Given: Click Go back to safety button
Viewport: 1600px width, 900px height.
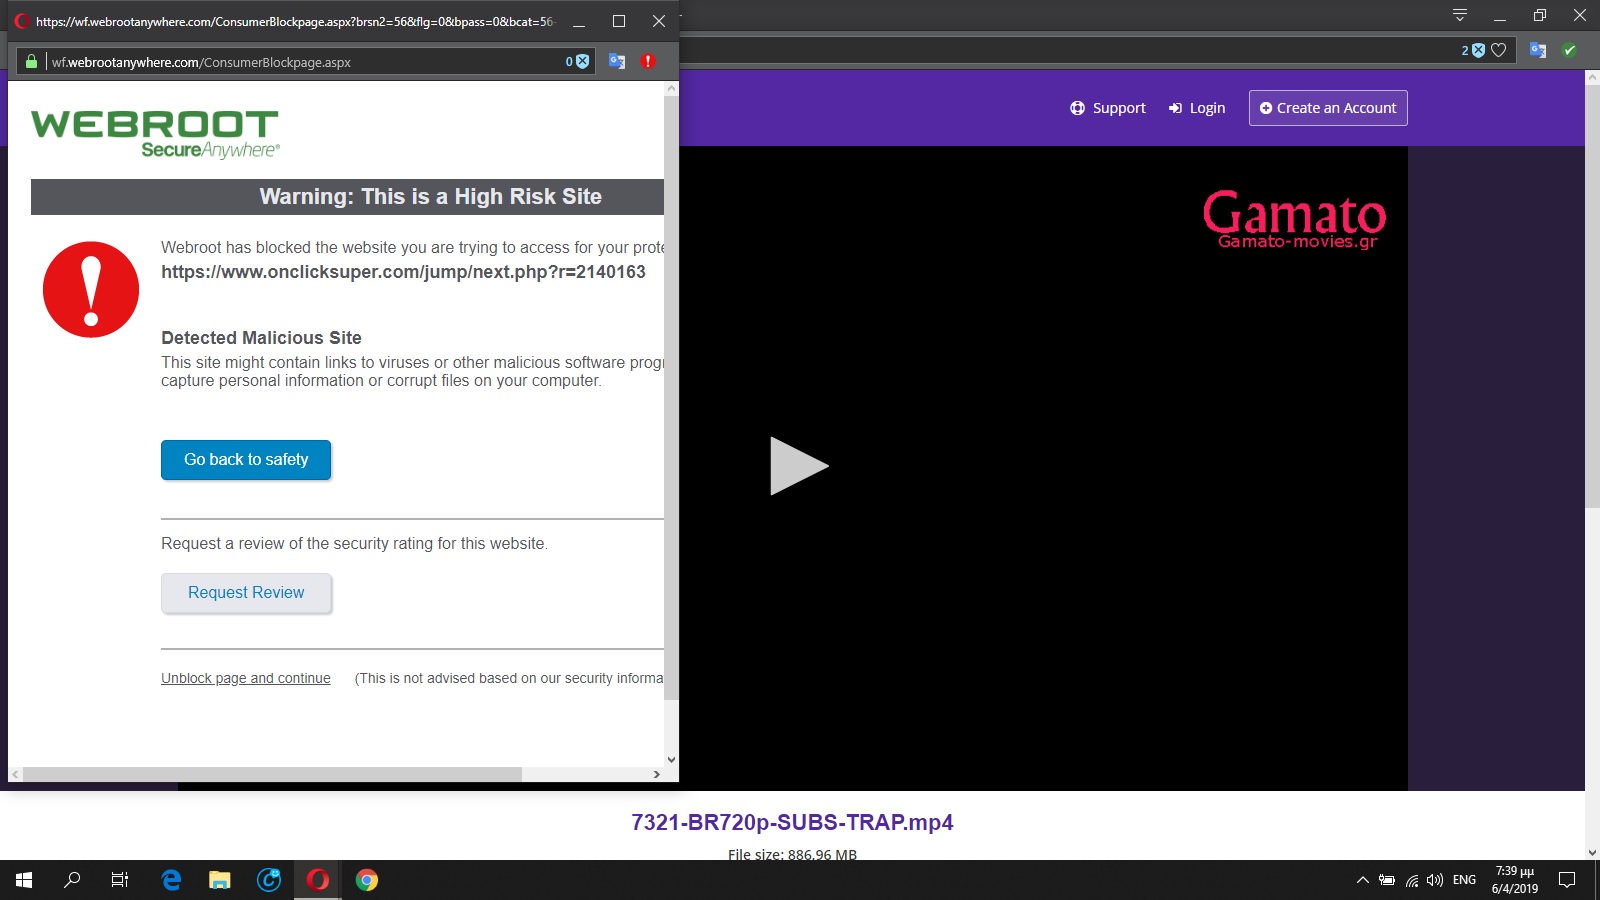Looking at the screenshot, I should [246, 460].
